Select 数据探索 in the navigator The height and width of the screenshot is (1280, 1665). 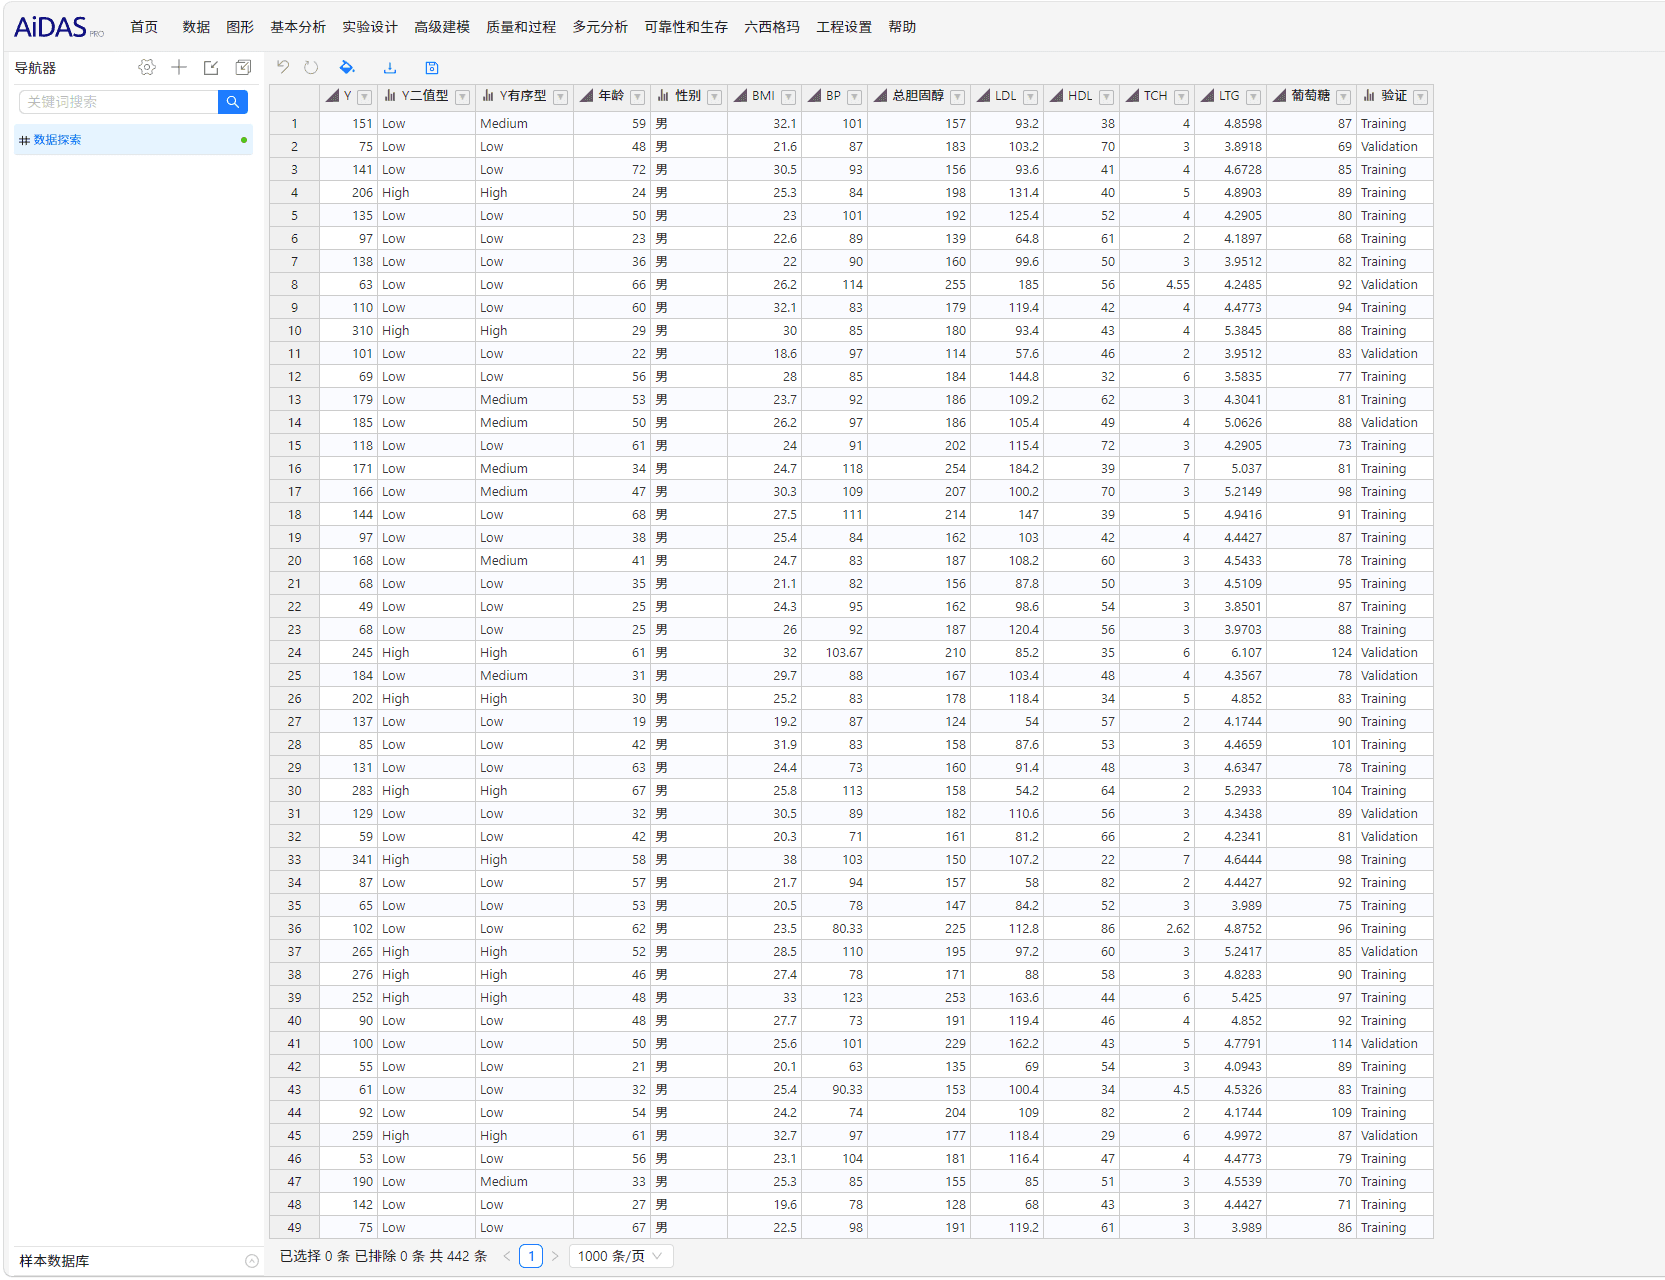pyautogui.click(x=133, y=140)
